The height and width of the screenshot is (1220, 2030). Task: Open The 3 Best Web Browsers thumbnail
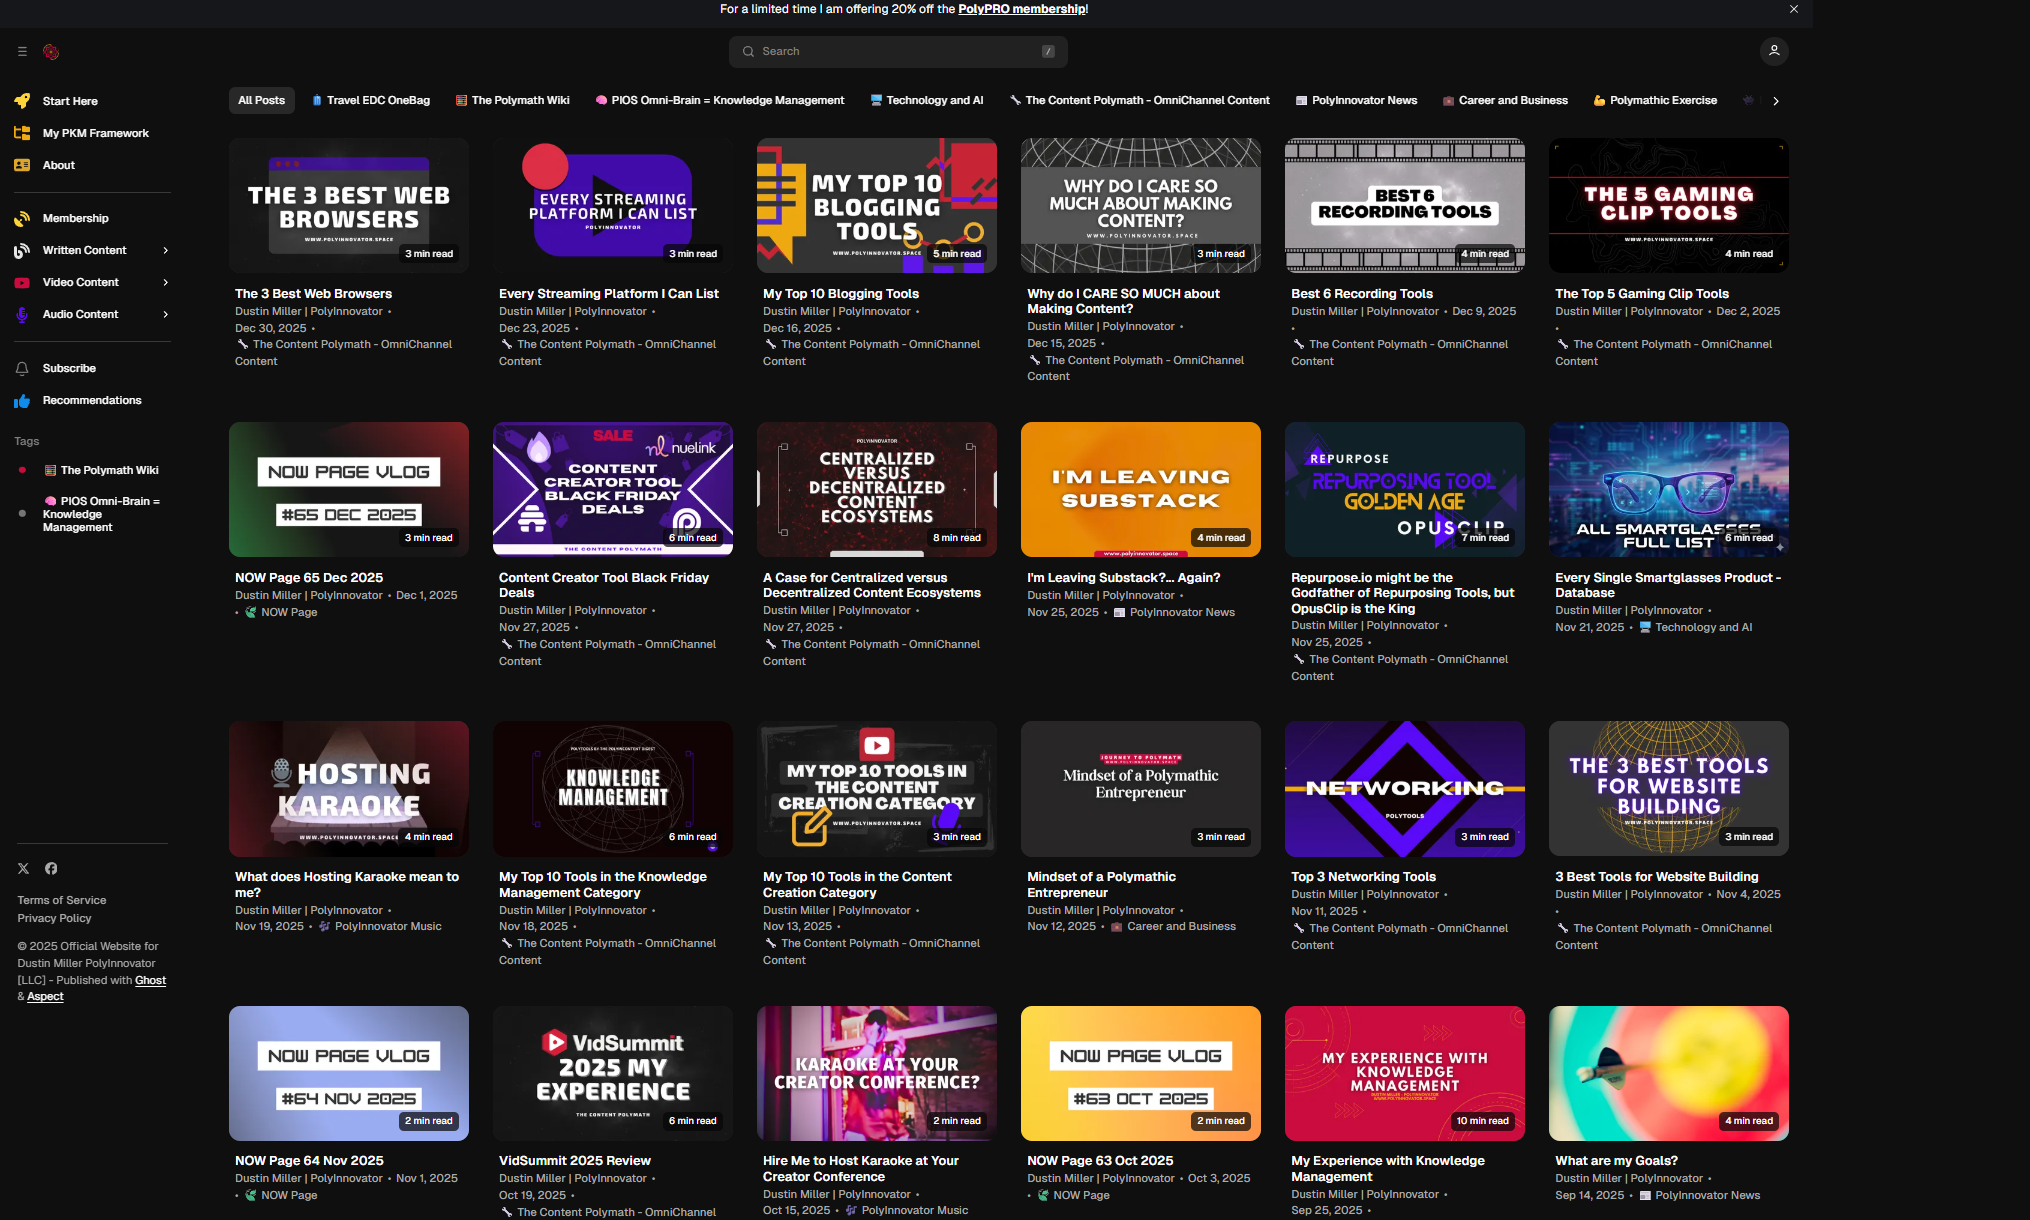[349, 206]
